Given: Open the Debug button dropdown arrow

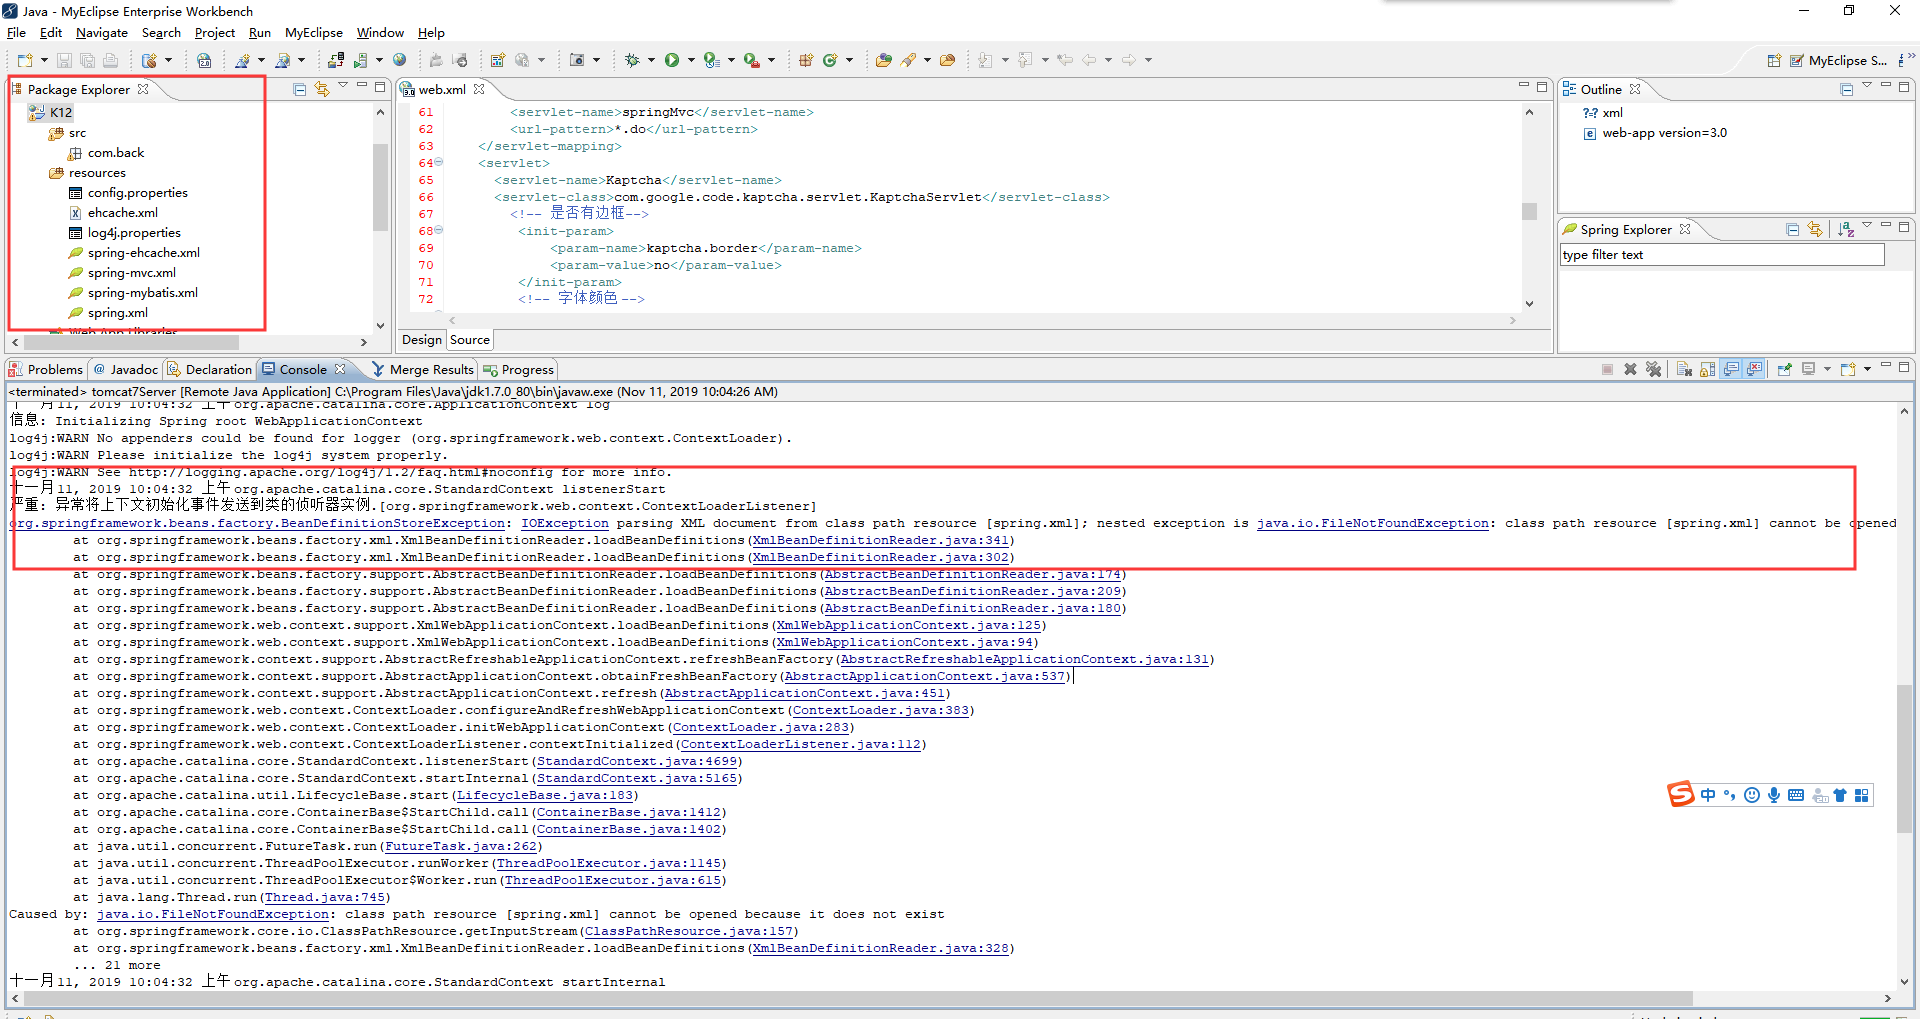Looking at the screenshot, I should point(650,61).
